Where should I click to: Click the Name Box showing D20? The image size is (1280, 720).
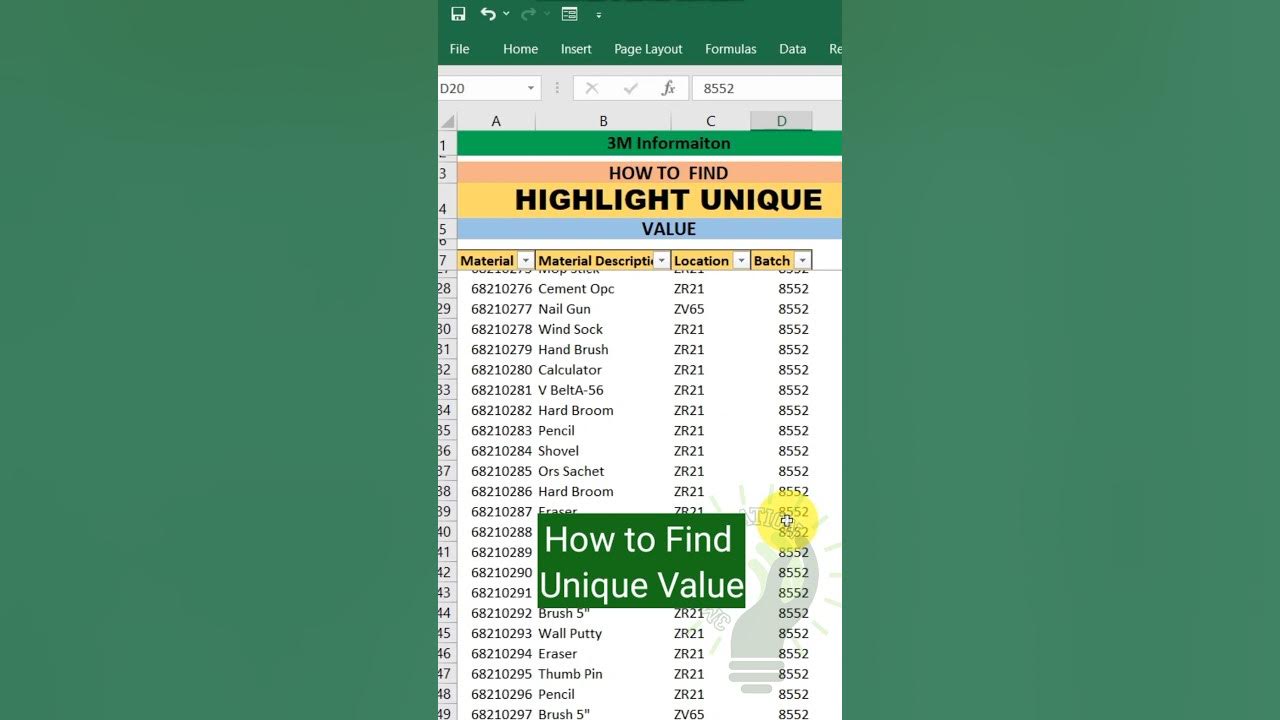(480, 88)
